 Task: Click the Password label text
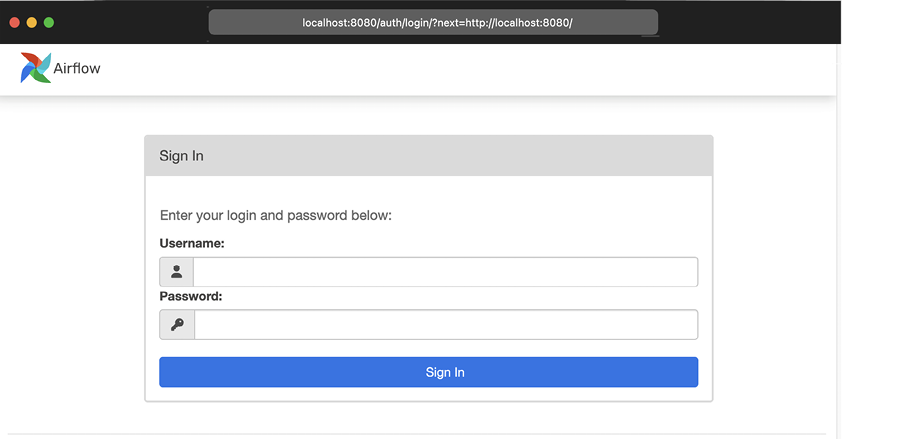[x=191, y=296]
